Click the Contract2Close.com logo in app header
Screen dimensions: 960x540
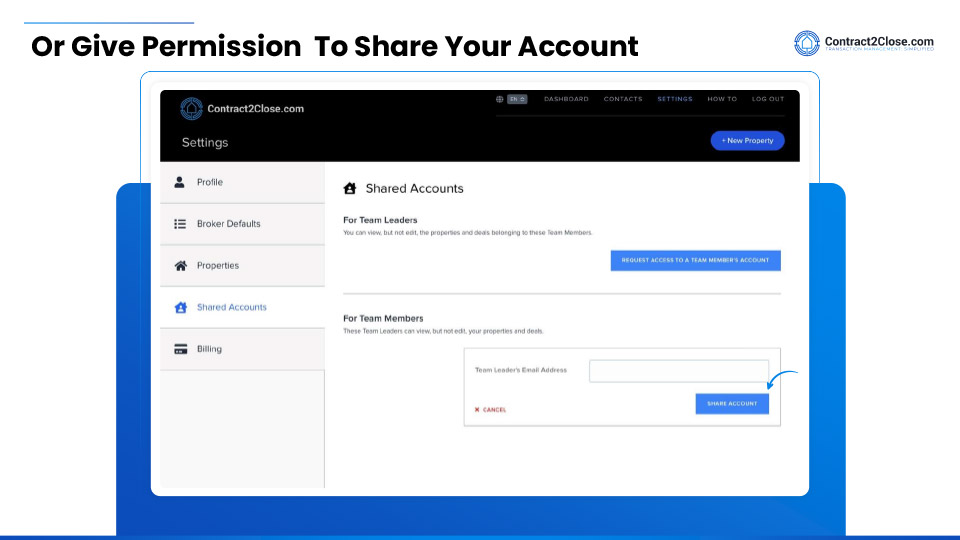tap(242, 108)
